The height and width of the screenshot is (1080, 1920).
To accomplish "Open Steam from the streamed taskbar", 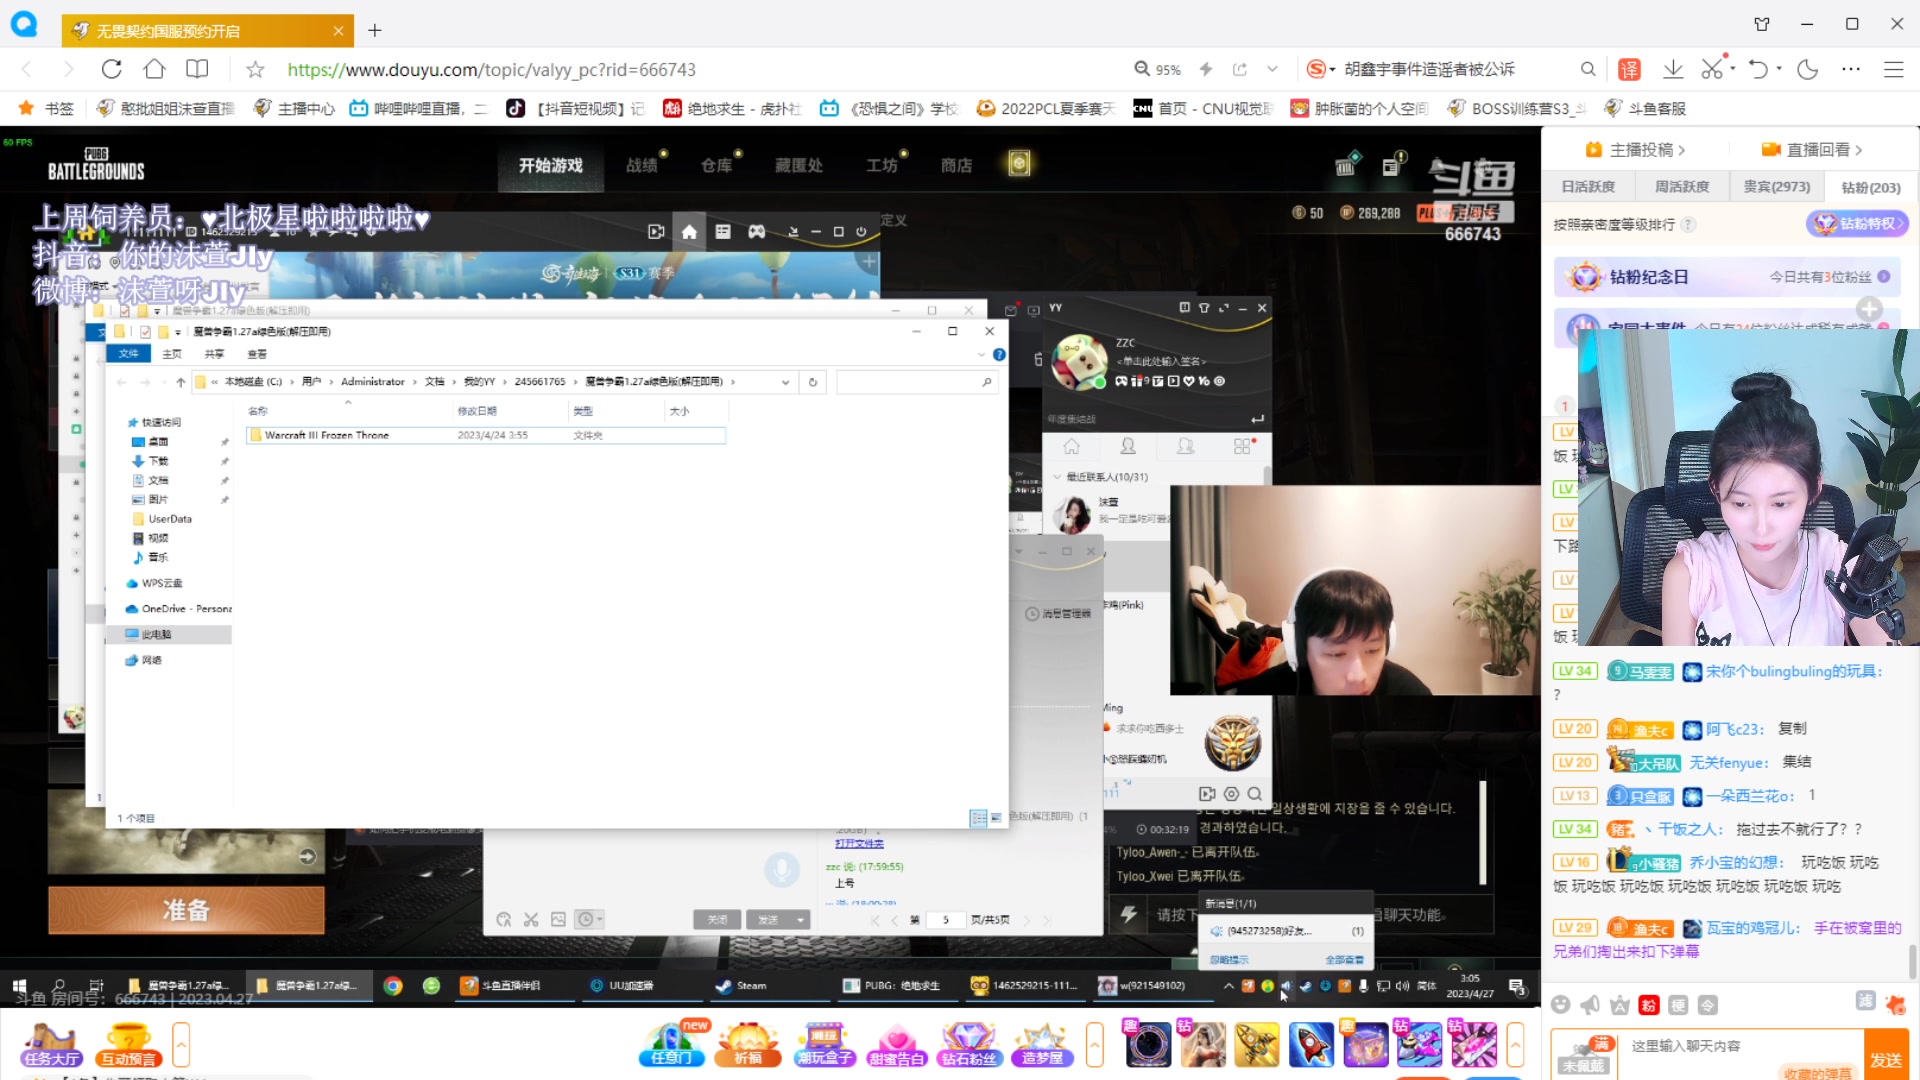I will point(742,986).
